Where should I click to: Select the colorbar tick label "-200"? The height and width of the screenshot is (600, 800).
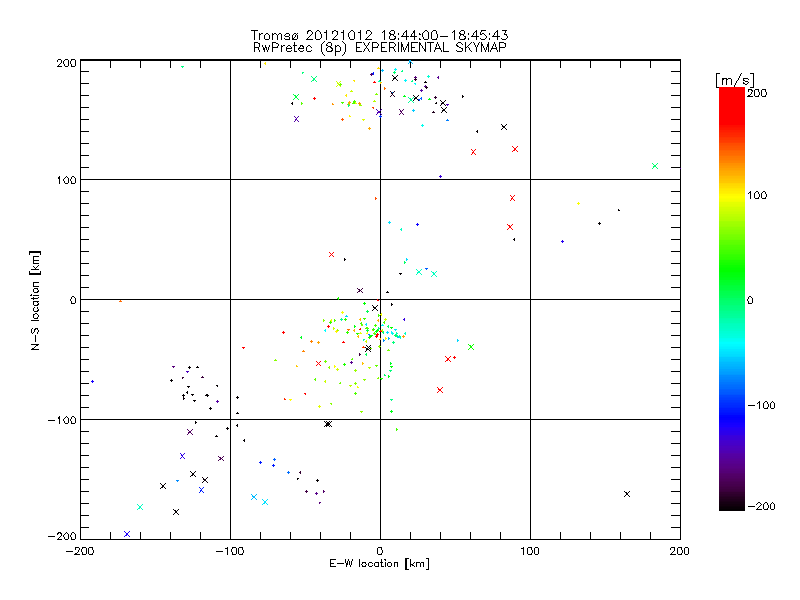click(761, 506)
